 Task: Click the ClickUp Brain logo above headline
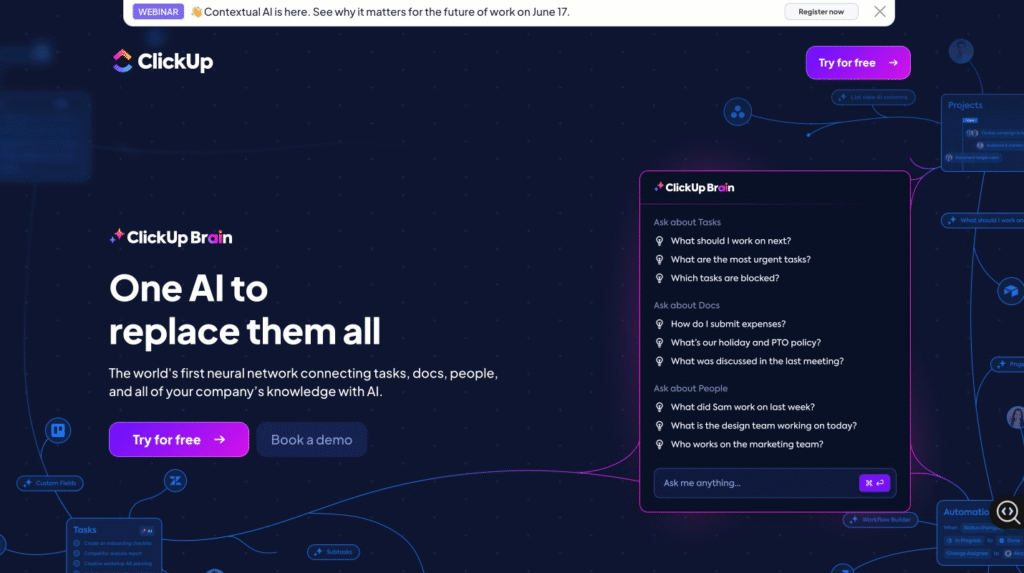tap(171, 237)
